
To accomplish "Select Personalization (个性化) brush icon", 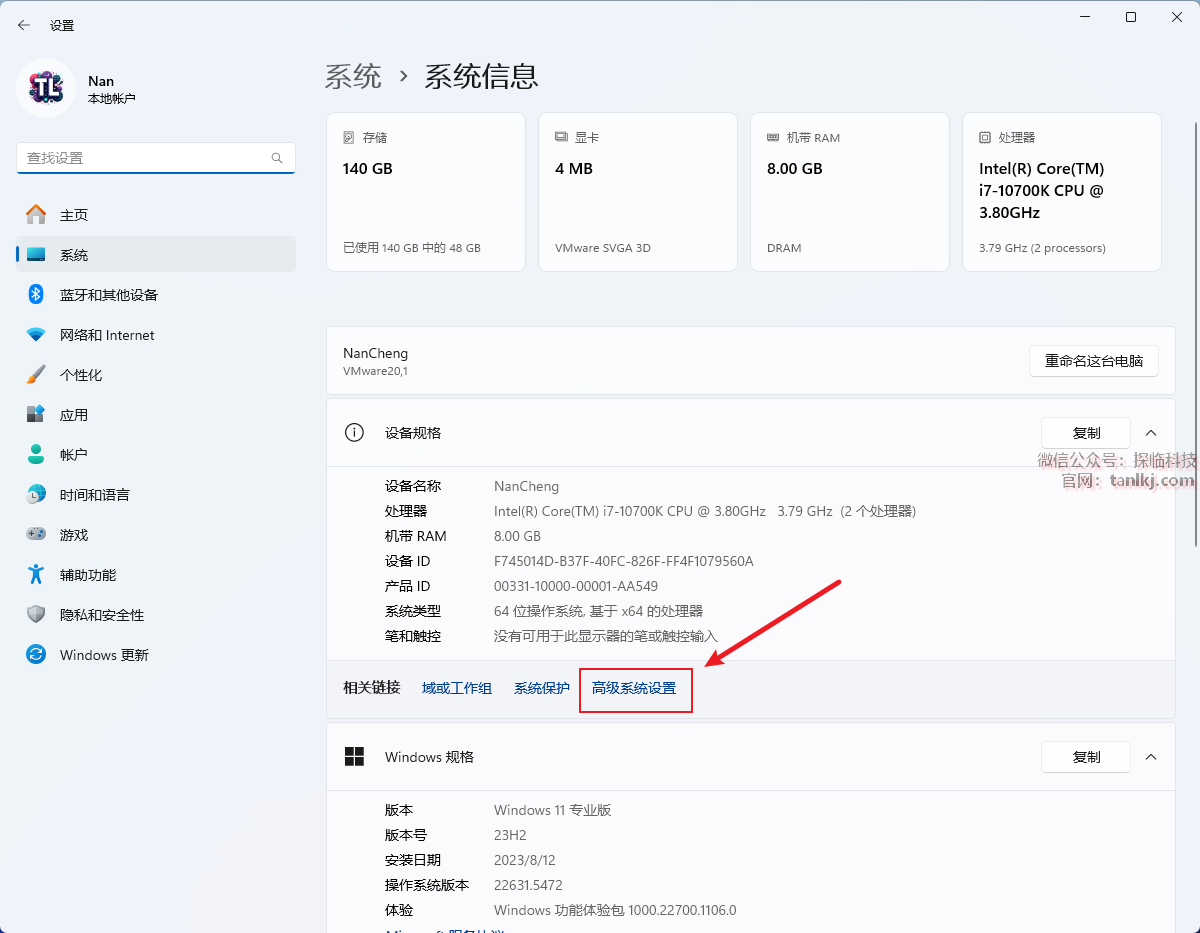I will click(36, 375).
